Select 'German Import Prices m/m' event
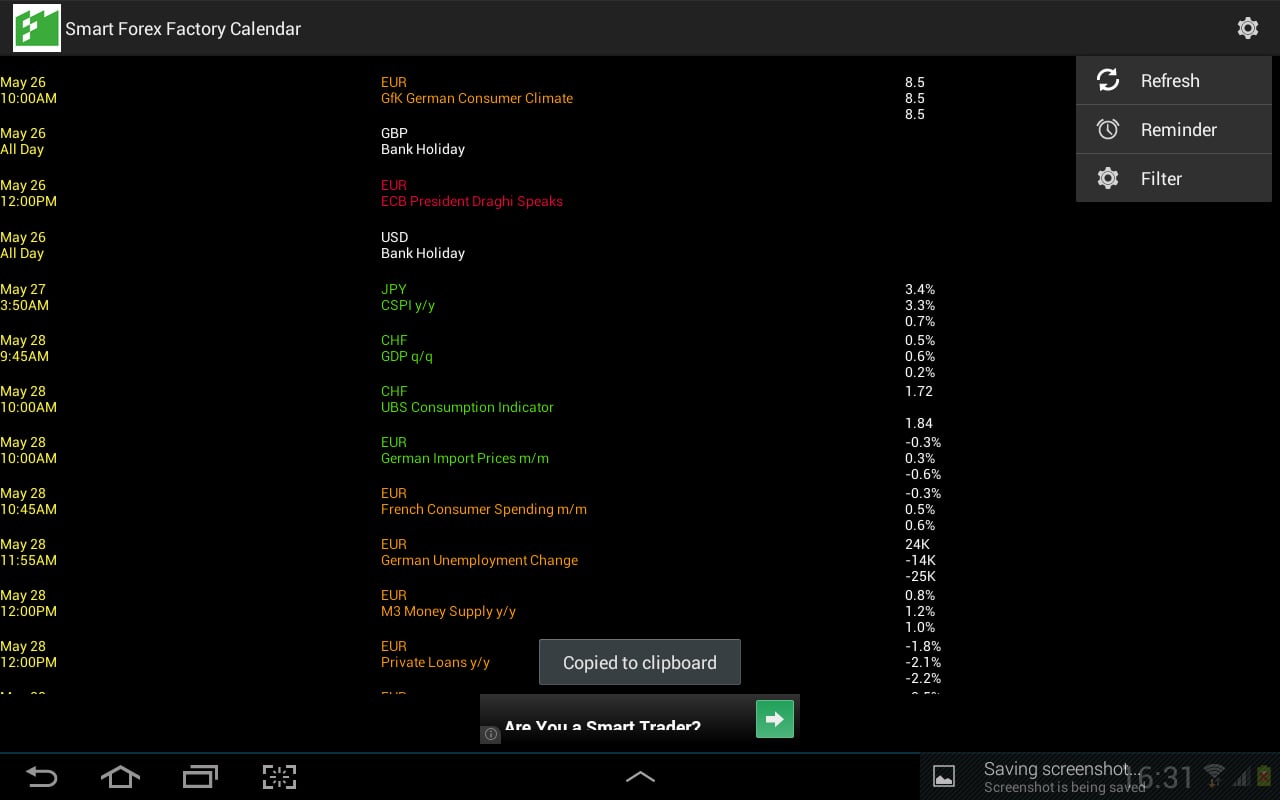This screenshot has height=800, width=1280. 465,458
